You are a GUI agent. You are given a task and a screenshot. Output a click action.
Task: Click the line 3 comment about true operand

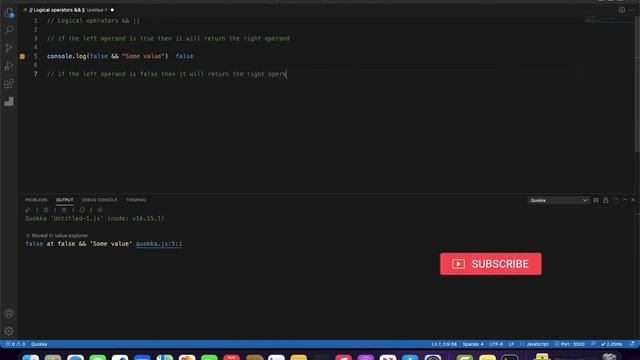(x=168, y=38)
